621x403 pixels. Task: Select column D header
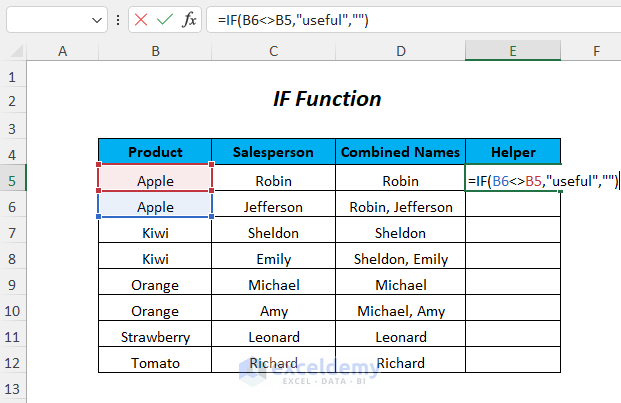[x=400, y=51]
